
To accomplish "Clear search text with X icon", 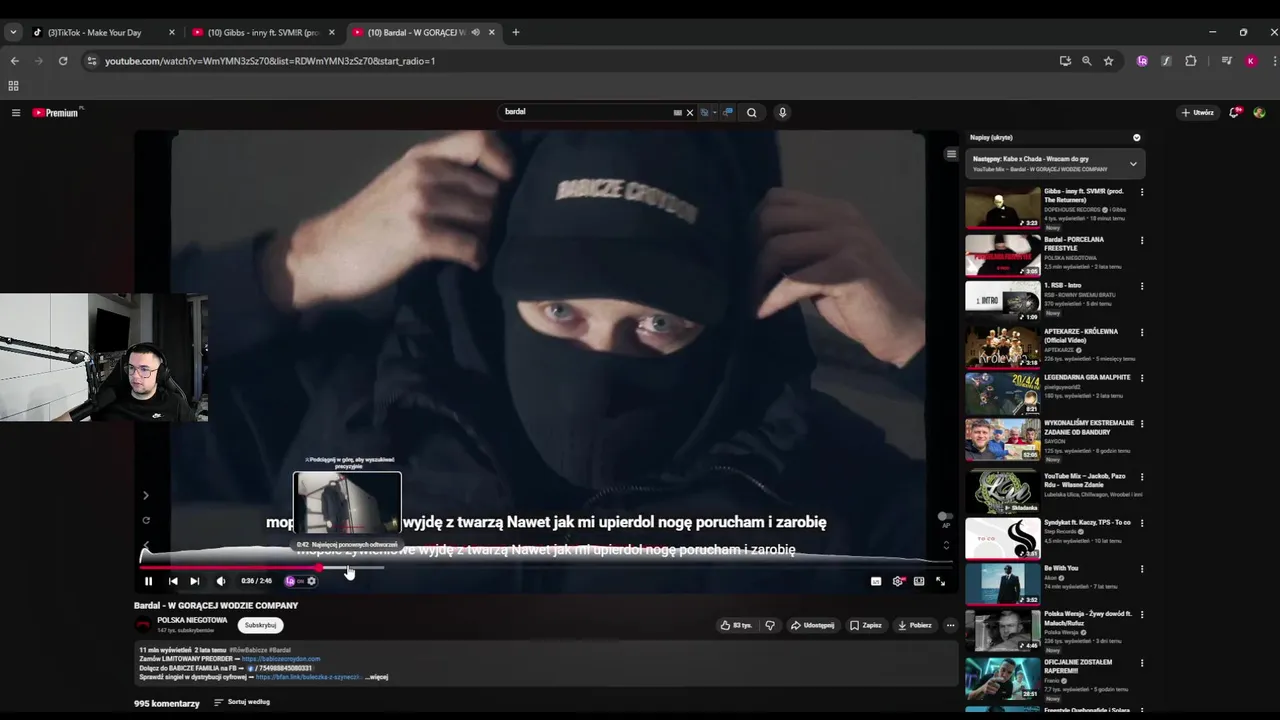I will (689, 113).
